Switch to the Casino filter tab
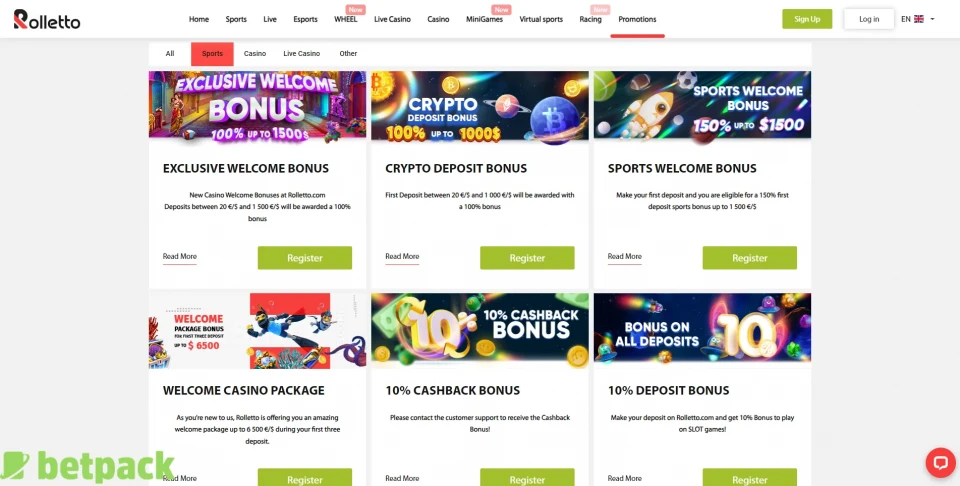The height and width of the screenshot is (486, 960). click(255, 54)
